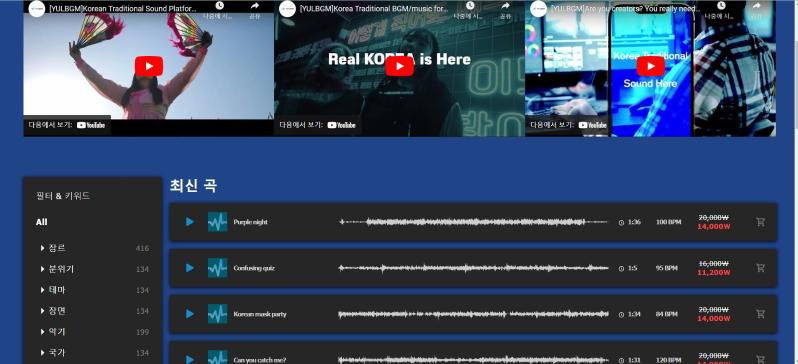Open the Confusing quiz track title
This screenshot has height=364, width=798.
pos(254,268)
